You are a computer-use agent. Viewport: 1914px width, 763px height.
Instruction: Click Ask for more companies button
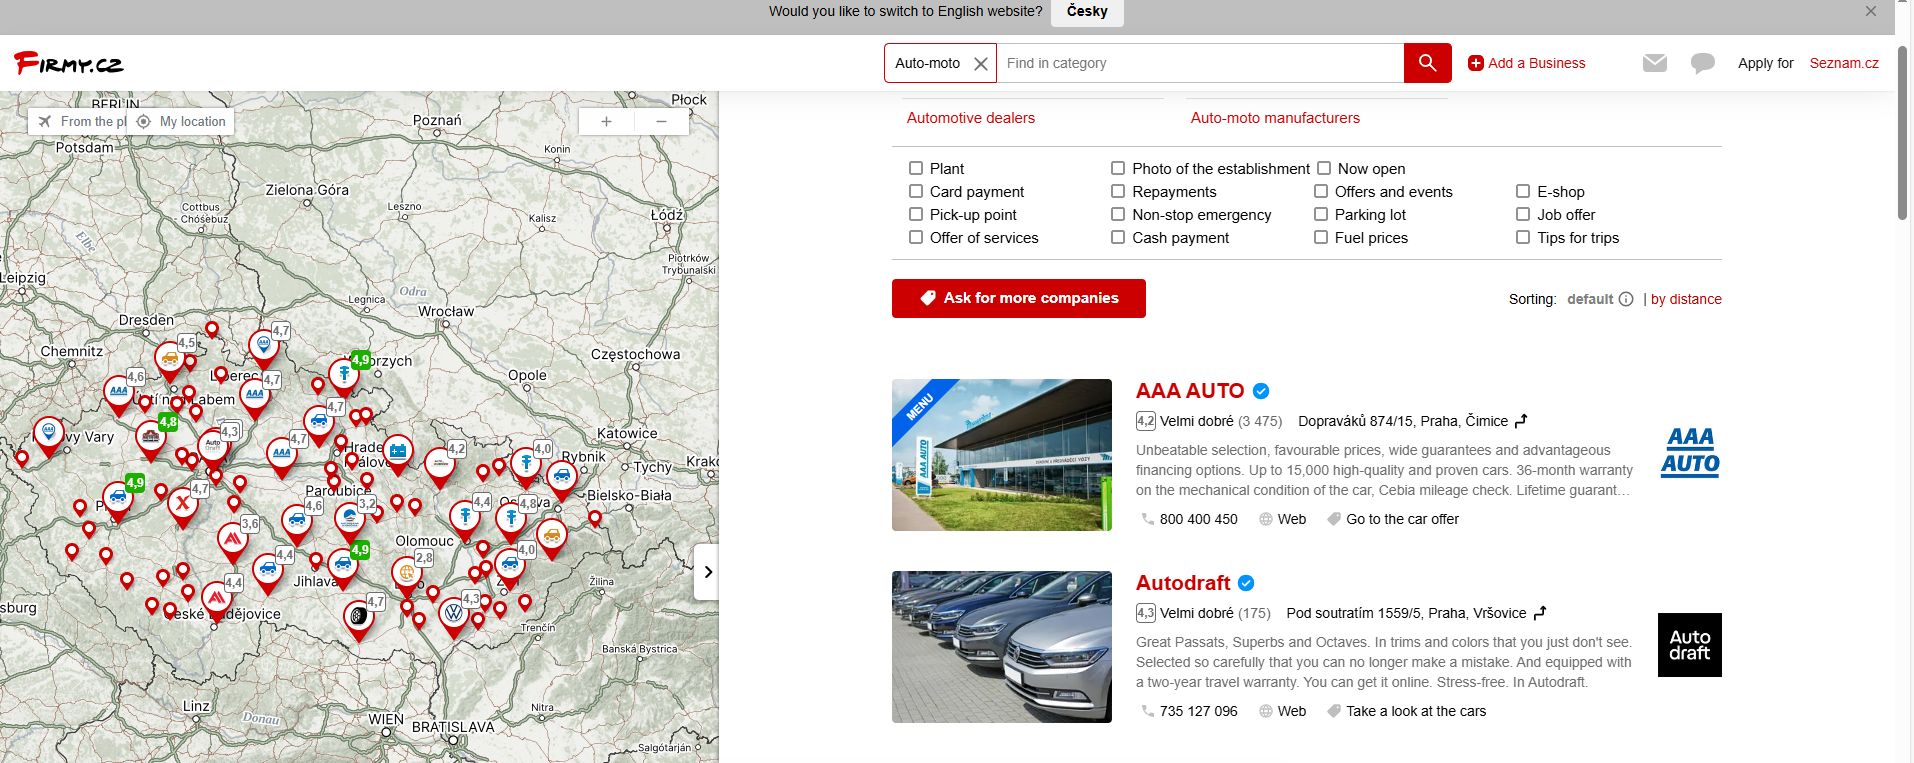pos(1019,298)
